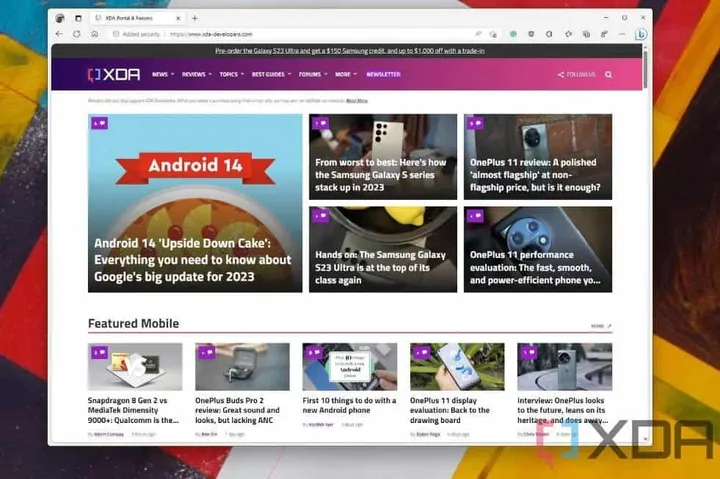The image size is (720, 479).
Task: Open the First 10 things to do title
Action: 349,405
